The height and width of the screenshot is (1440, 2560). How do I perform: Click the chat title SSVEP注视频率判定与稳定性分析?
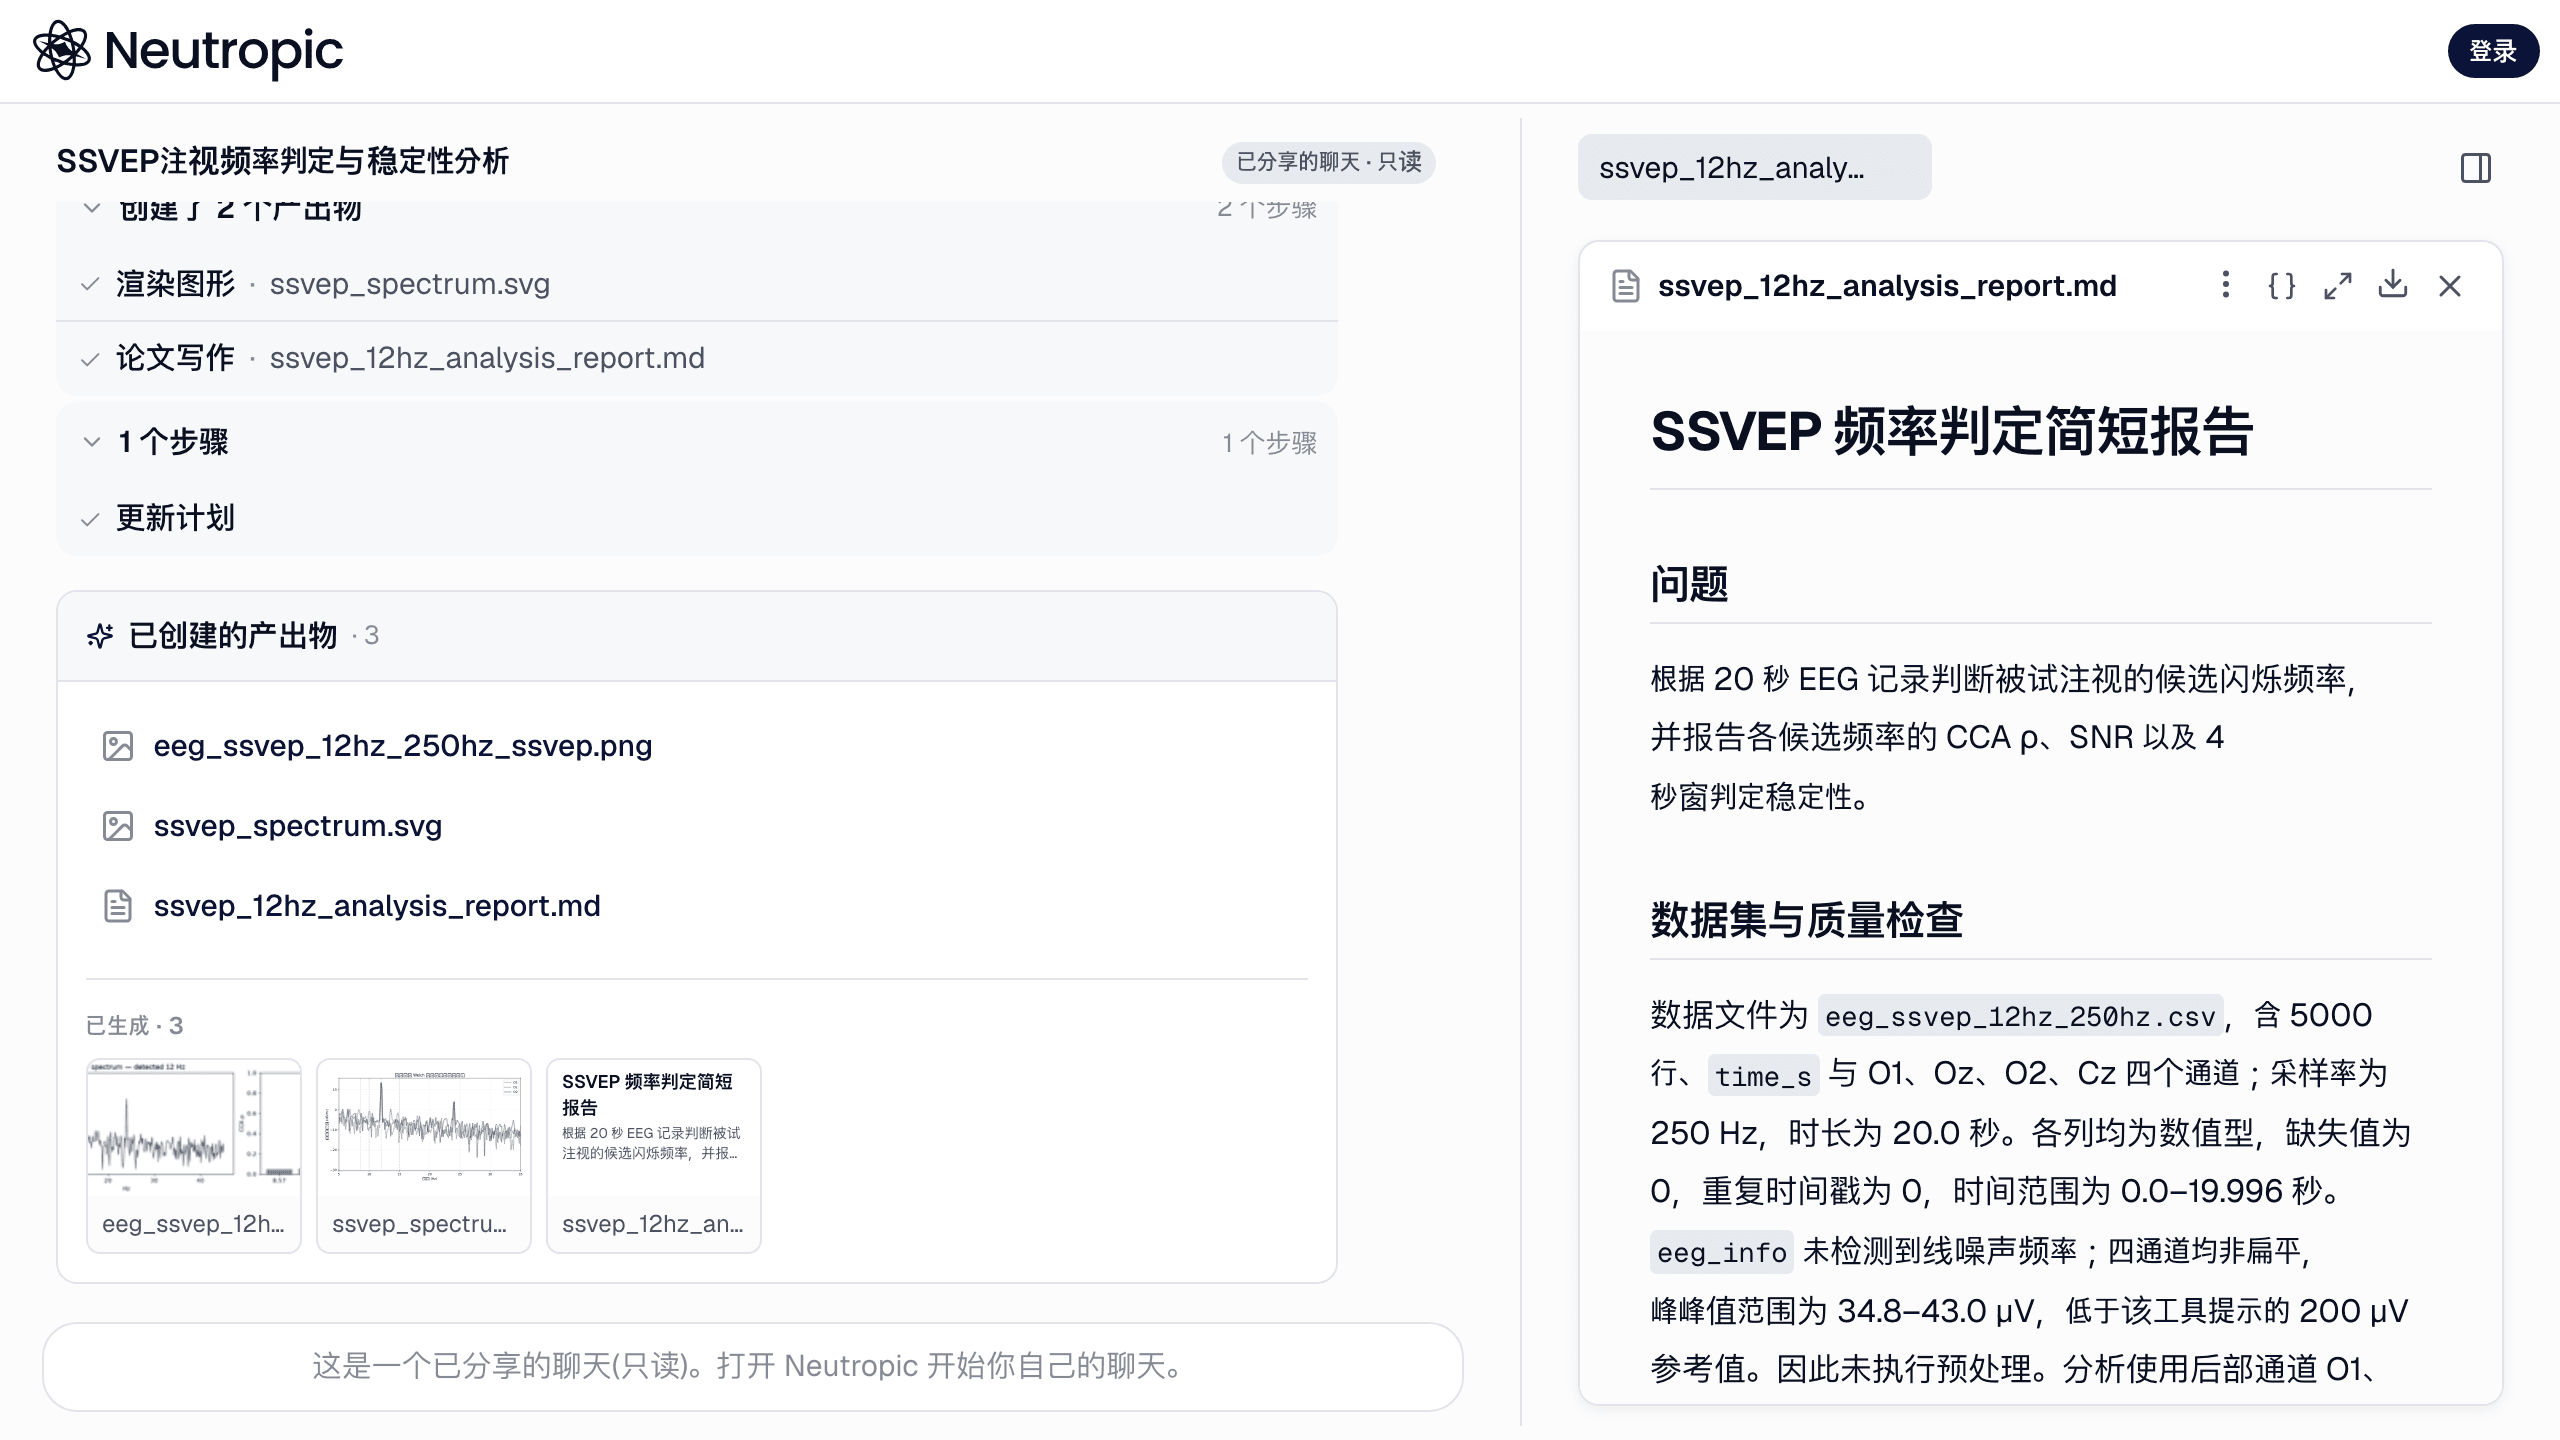283,161
